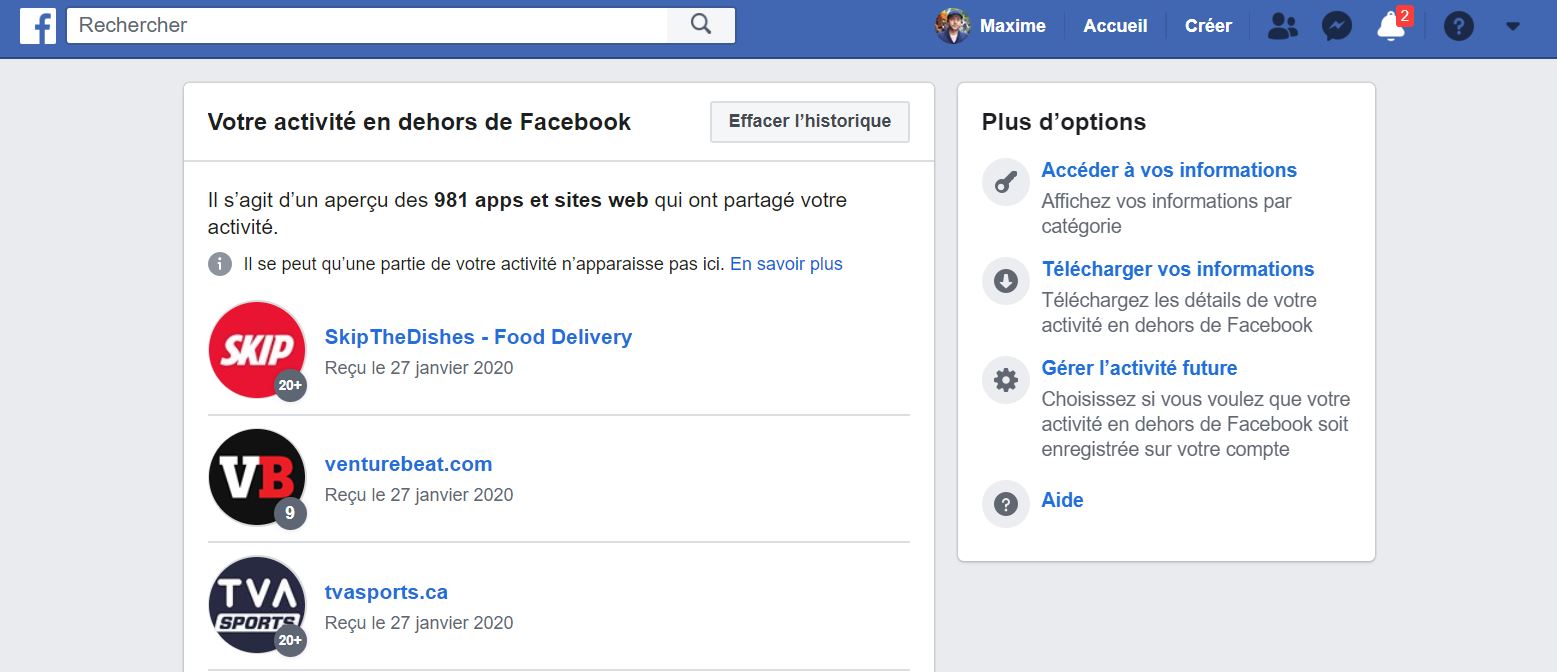Go to Accueil in the top navigation
The image size is (1557, 672).
pos(1115,26)
